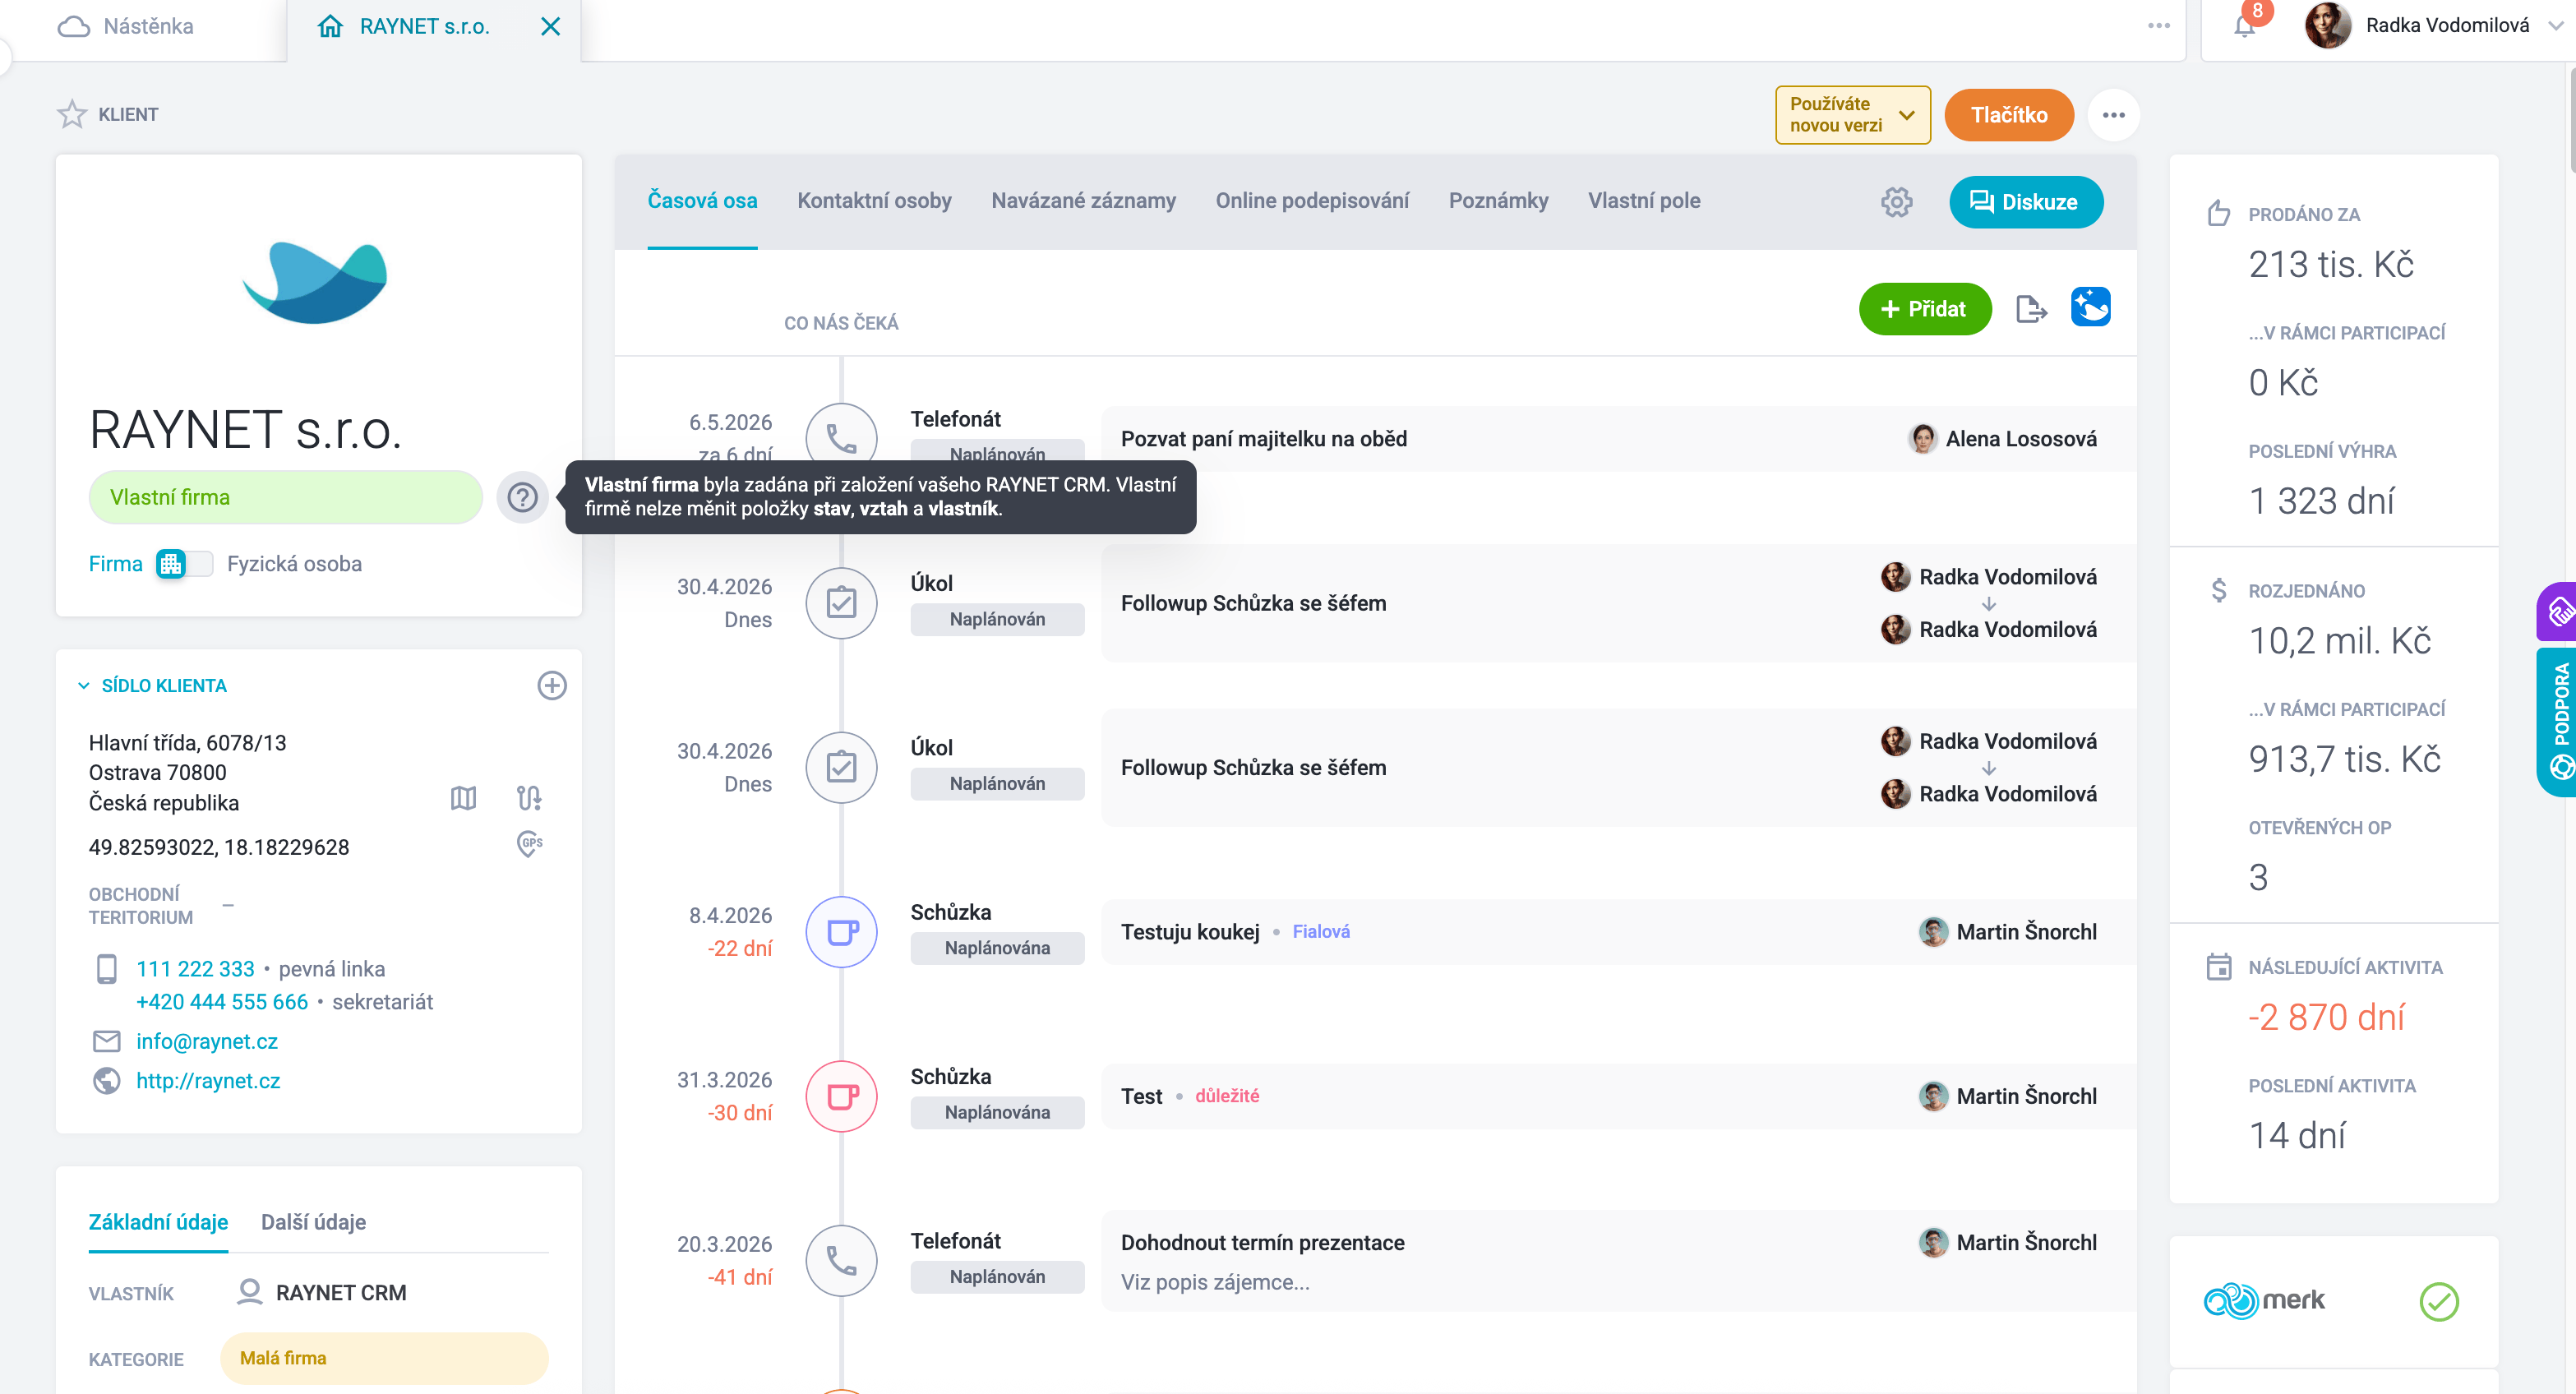Image resolution: width=2576 pixels, height=1394 pixels.
Task: Open the timeline settings gear
Action: tap(1896, 202)
